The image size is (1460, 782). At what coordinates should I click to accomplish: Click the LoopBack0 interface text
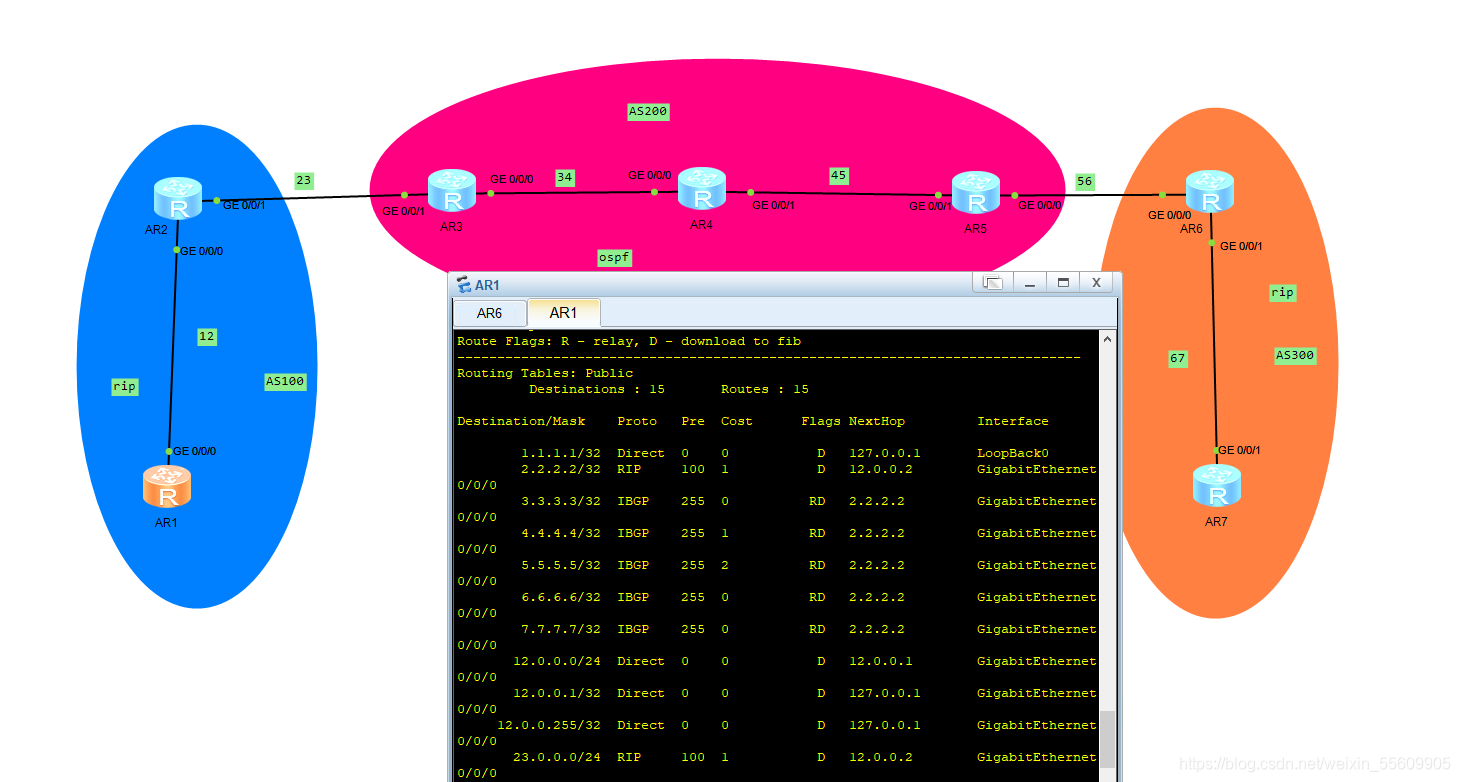point(1013,453)
